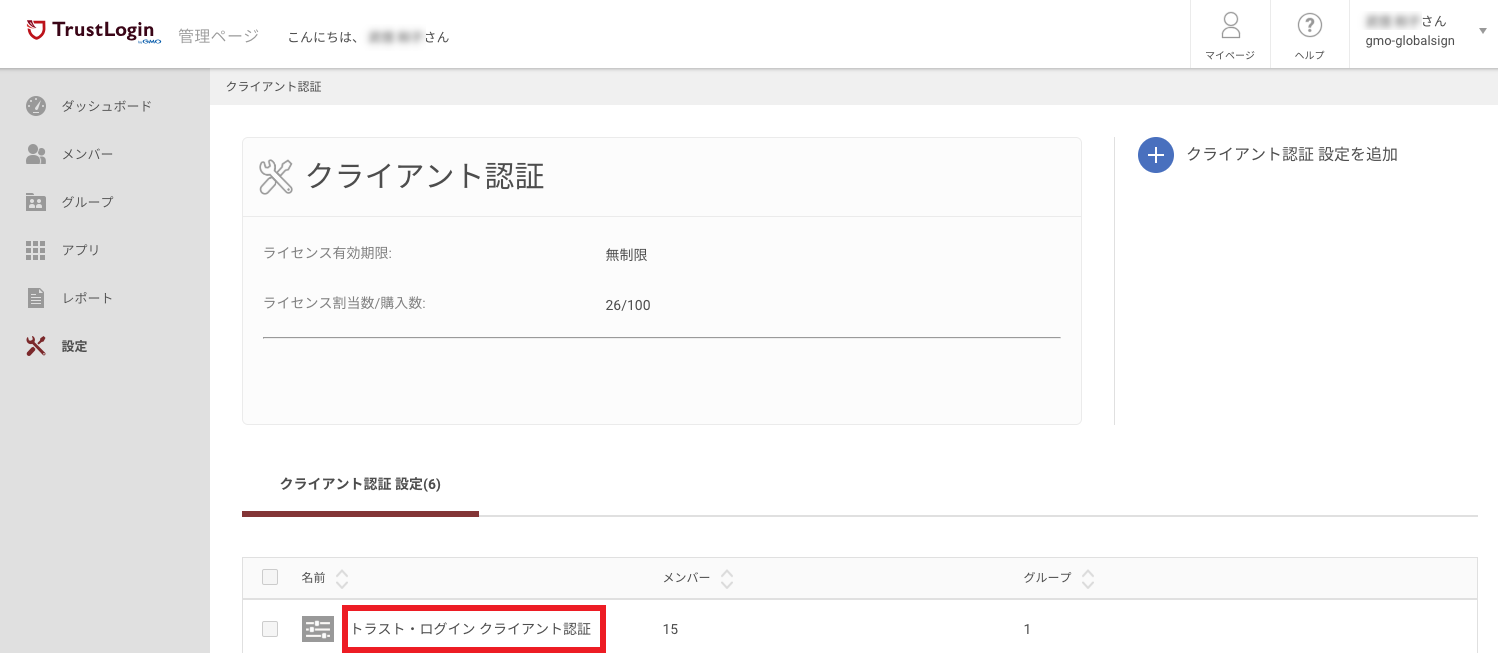Viewport: 1498px width, 653px height.
Task: Click the settings-list icon beside トラスト・ログイン row
Action: coord(318,629)
